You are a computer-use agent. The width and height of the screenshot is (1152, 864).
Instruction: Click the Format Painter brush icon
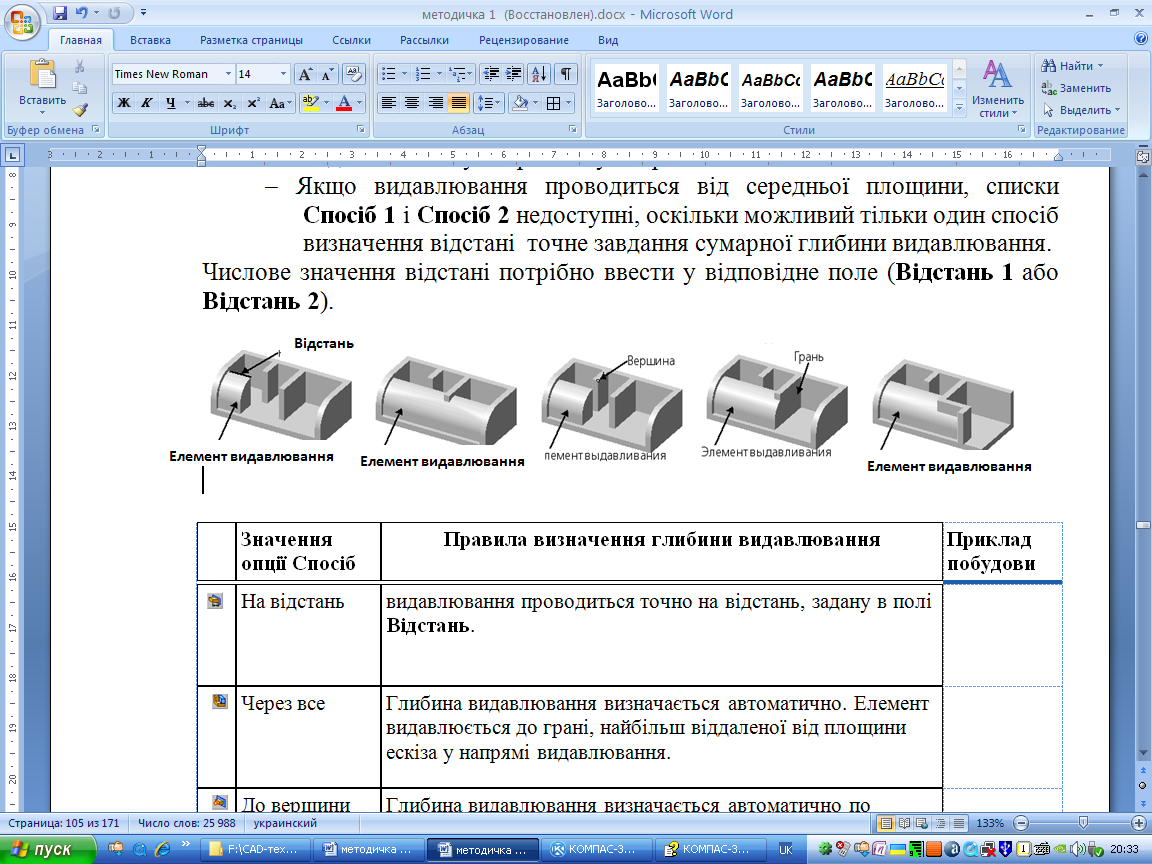click(x=79, y=109)
